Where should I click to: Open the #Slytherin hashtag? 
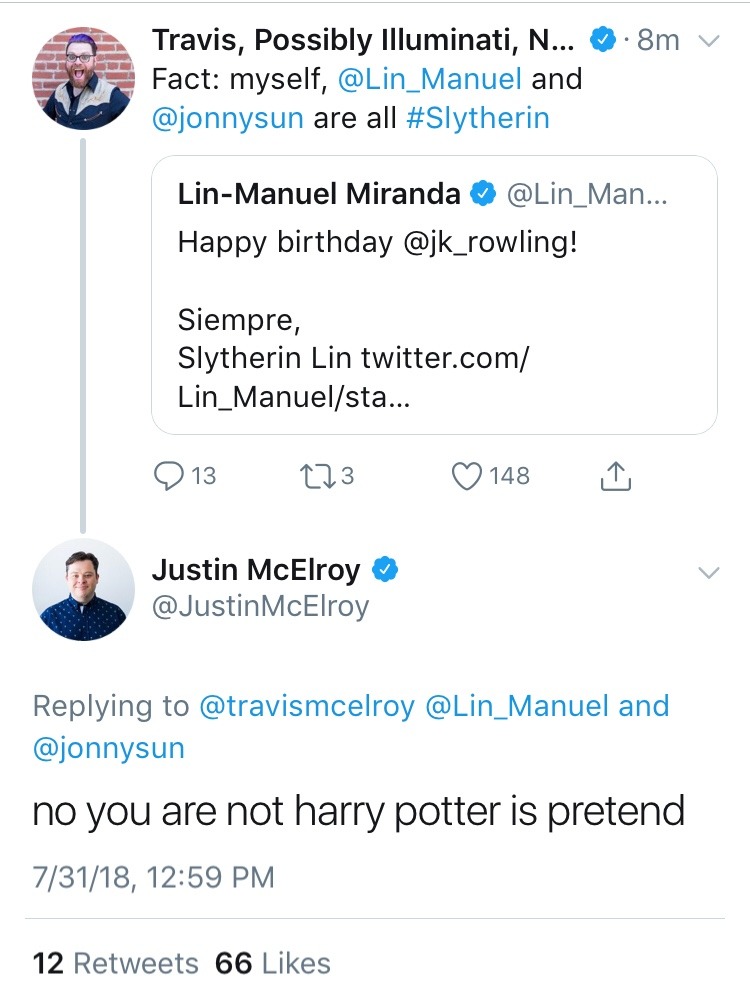(478, 118)
